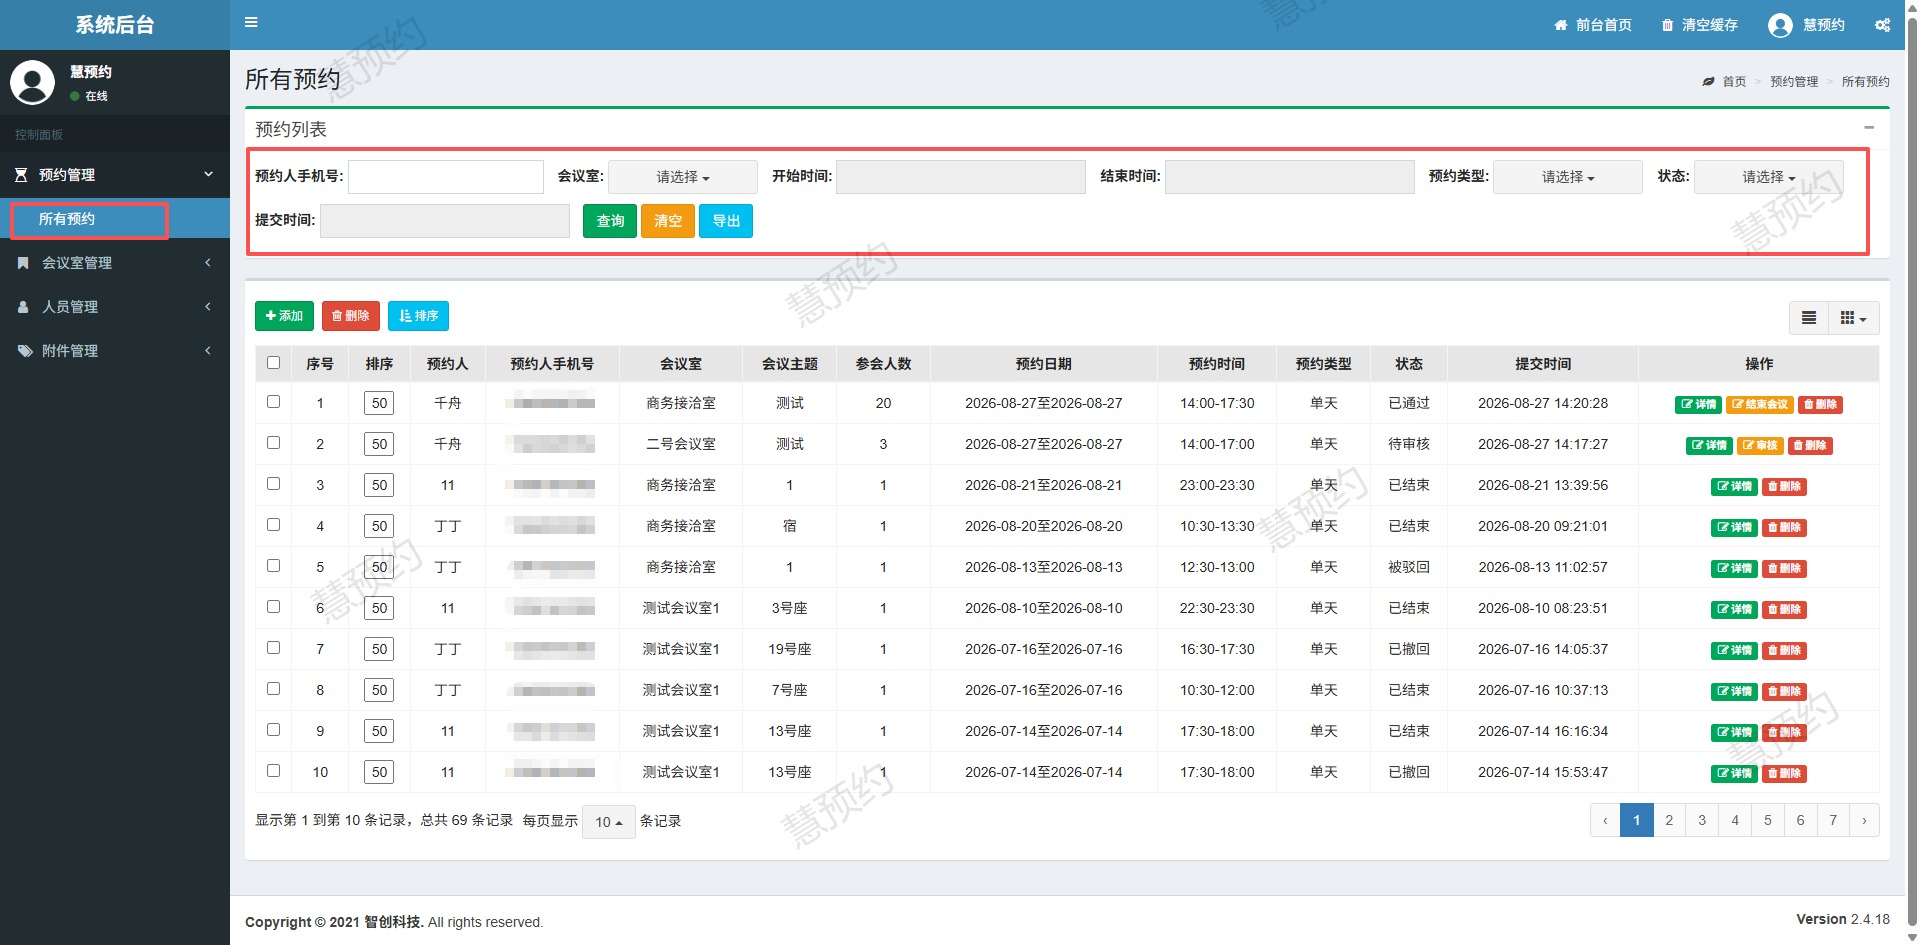Click the page scrollbar on right edge
Screen dimensions: 1920x945
pos(1912,472)
